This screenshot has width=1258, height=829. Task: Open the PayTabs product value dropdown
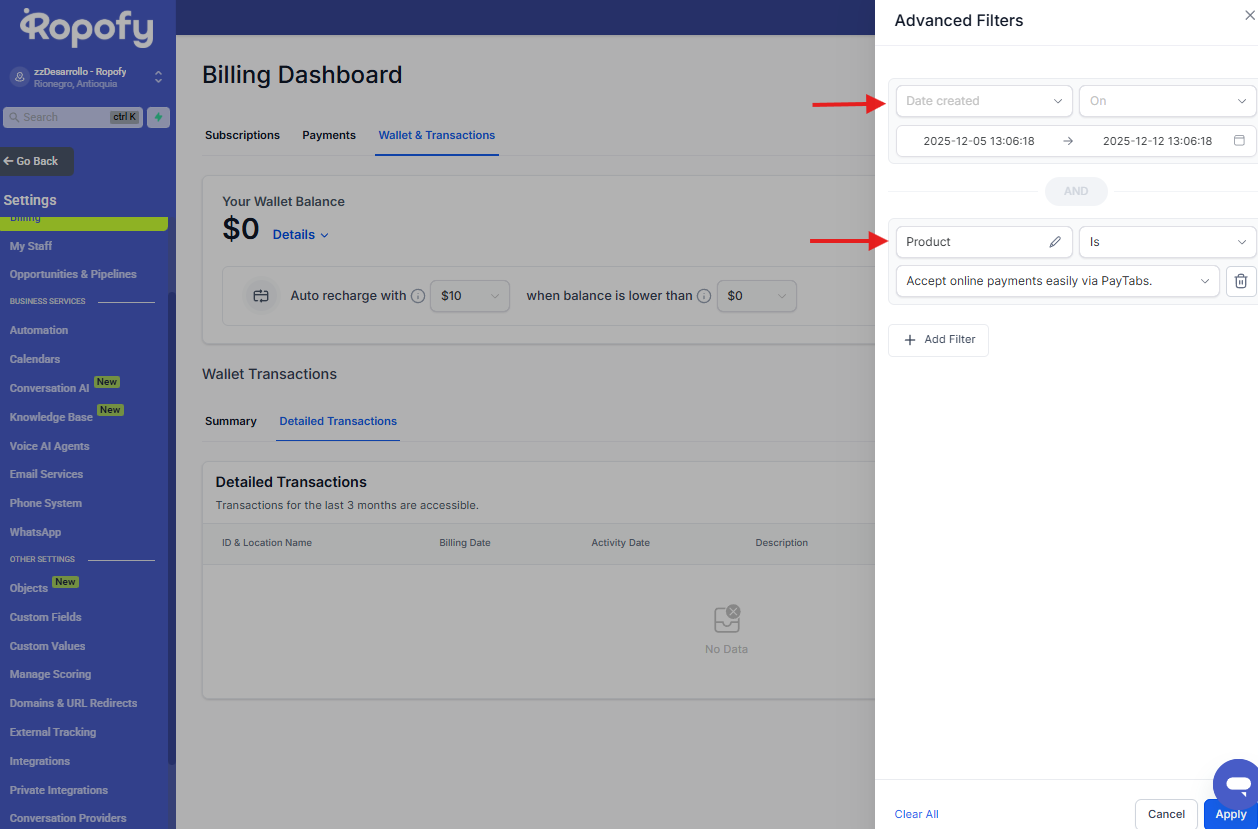[x=1057, y=281]
